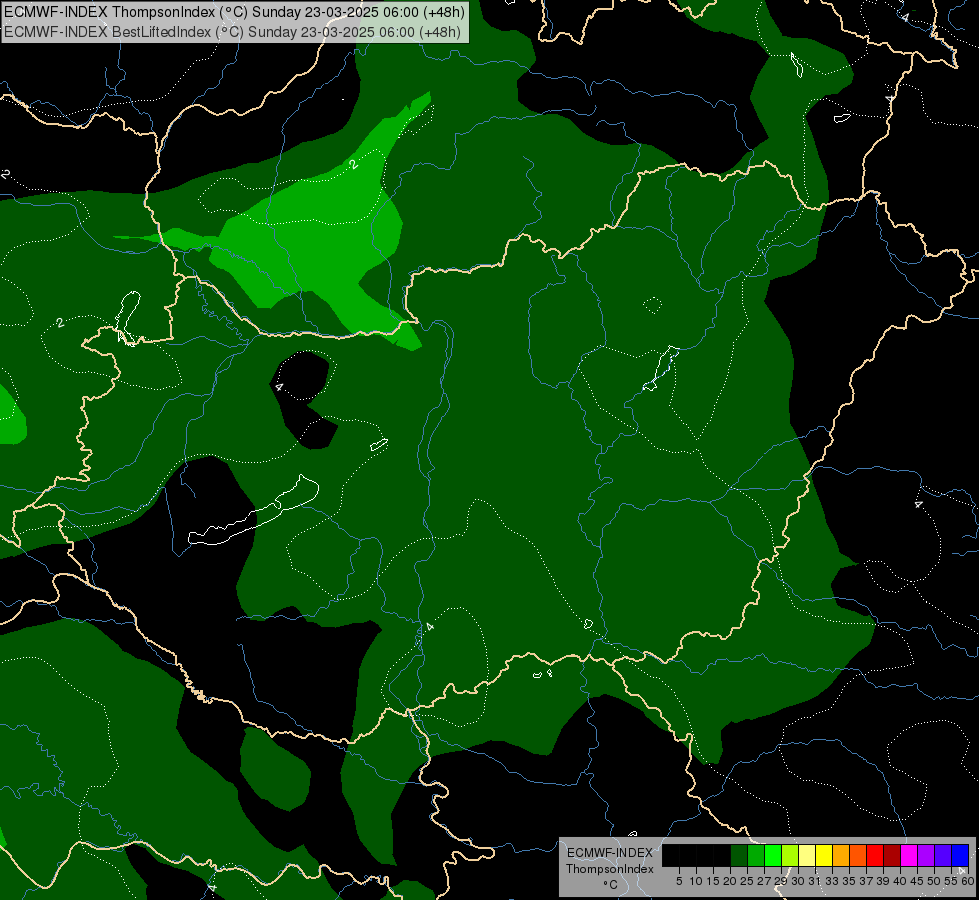Click the pale yellow 30–31 legend swatch

[807, 855]
